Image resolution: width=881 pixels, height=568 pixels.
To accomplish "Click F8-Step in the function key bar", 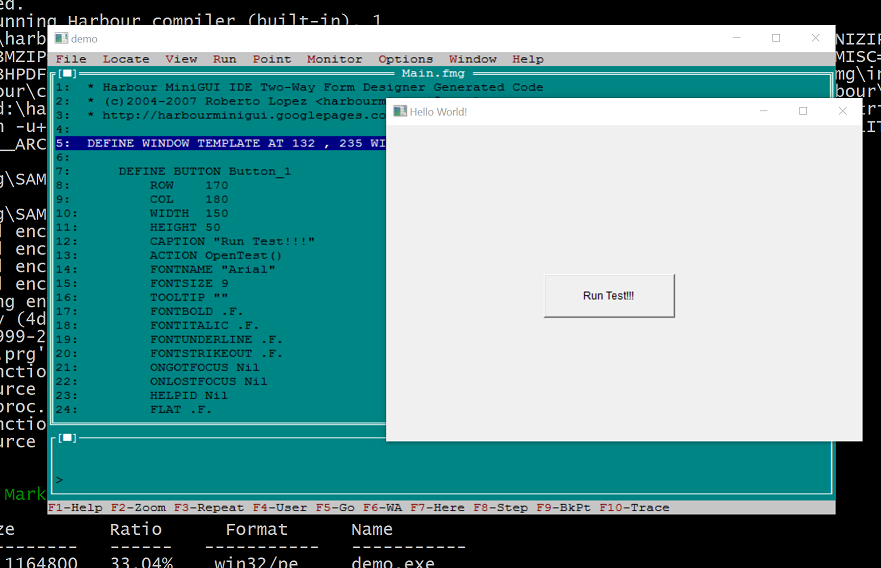I will click(x=500, y=508).
